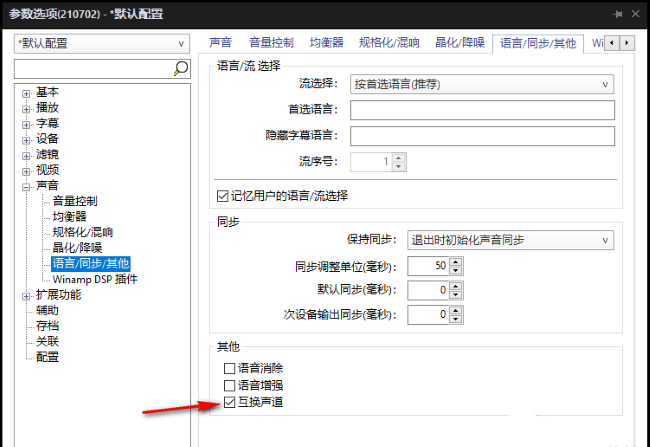This screenshot has height=447, width=650.
Task: Increase 次设备输出同步 with up arrow
Action: tap(456, 310)
